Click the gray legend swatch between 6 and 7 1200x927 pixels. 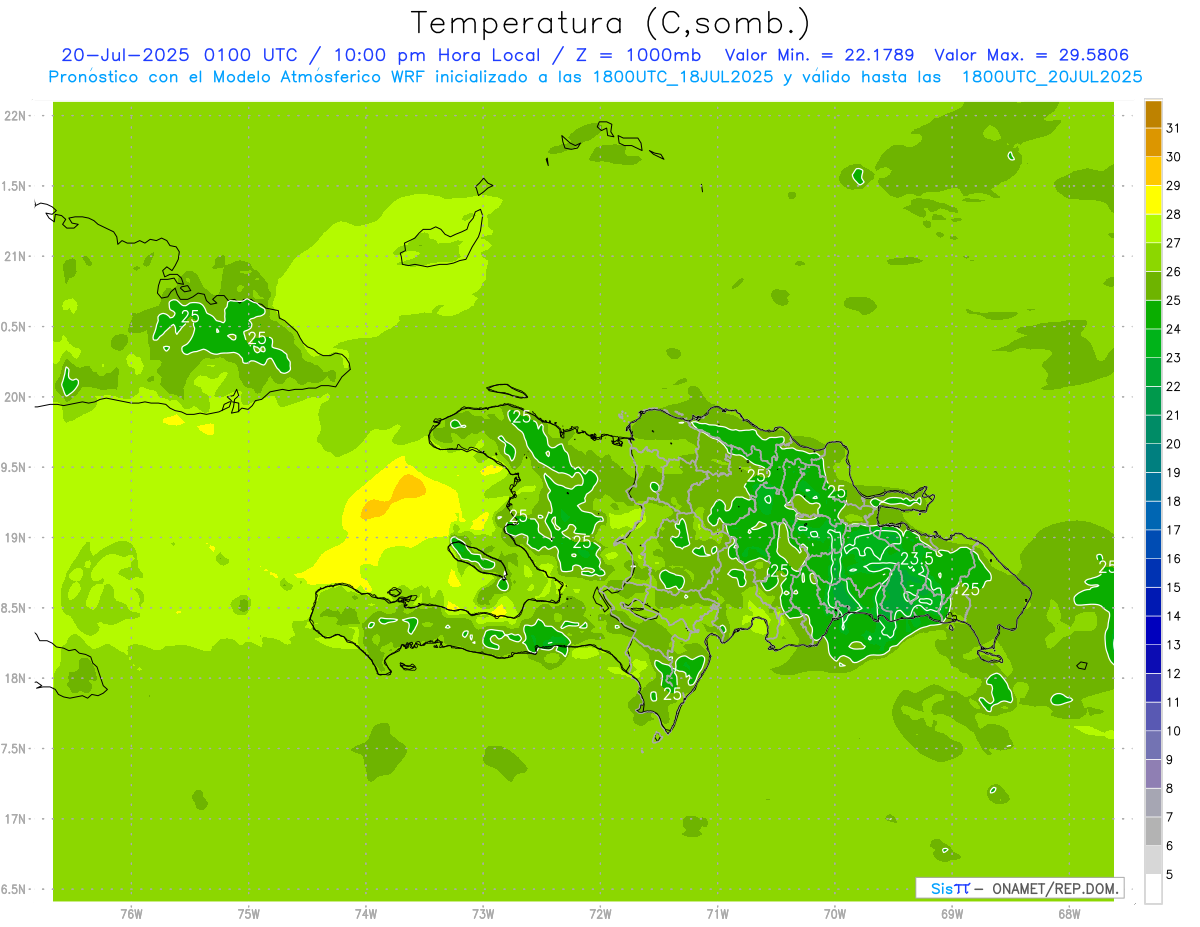point(1153,832)
